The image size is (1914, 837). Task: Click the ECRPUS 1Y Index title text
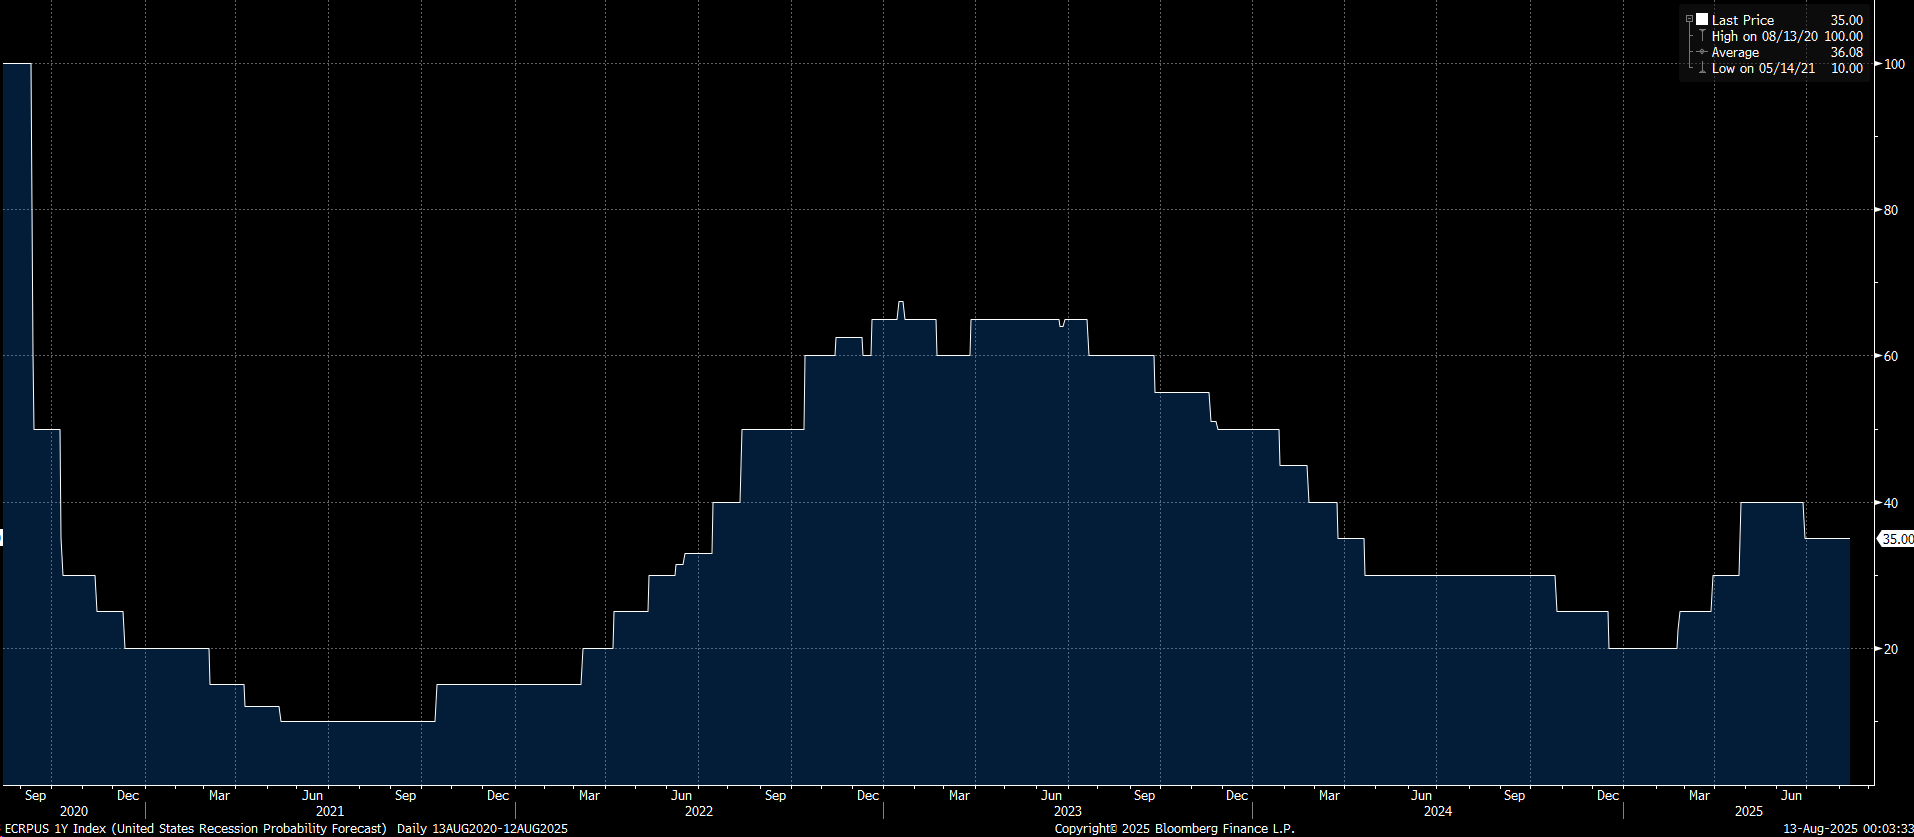tap(195, 828)
